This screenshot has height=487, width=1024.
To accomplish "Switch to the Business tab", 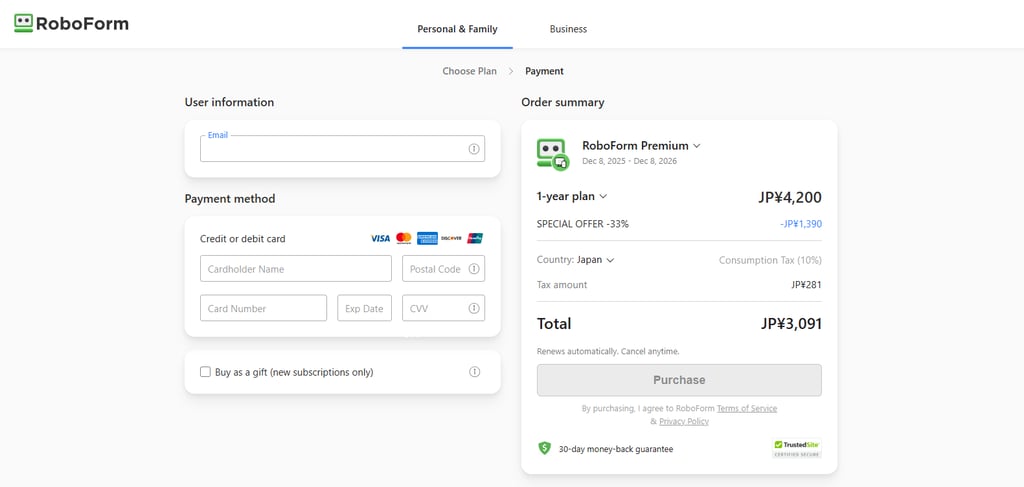I will click(x=568, y=29).
